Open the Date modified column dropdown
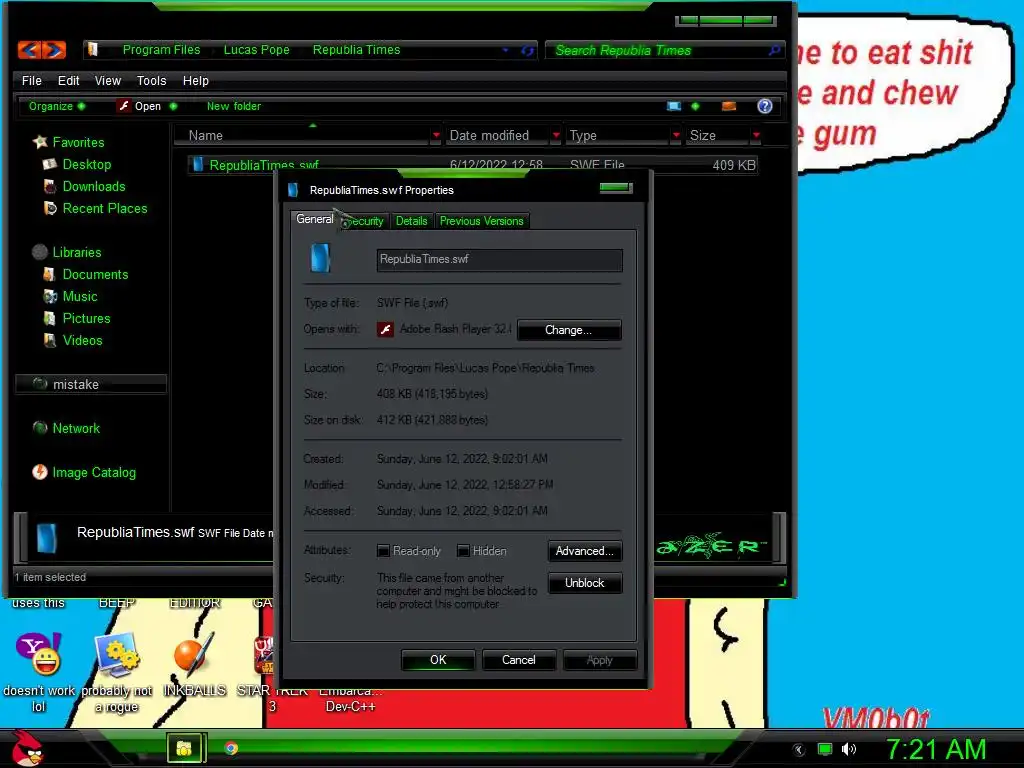This screenshot has height=768, width=1024. pyautogui.click(x=556, y=135)
